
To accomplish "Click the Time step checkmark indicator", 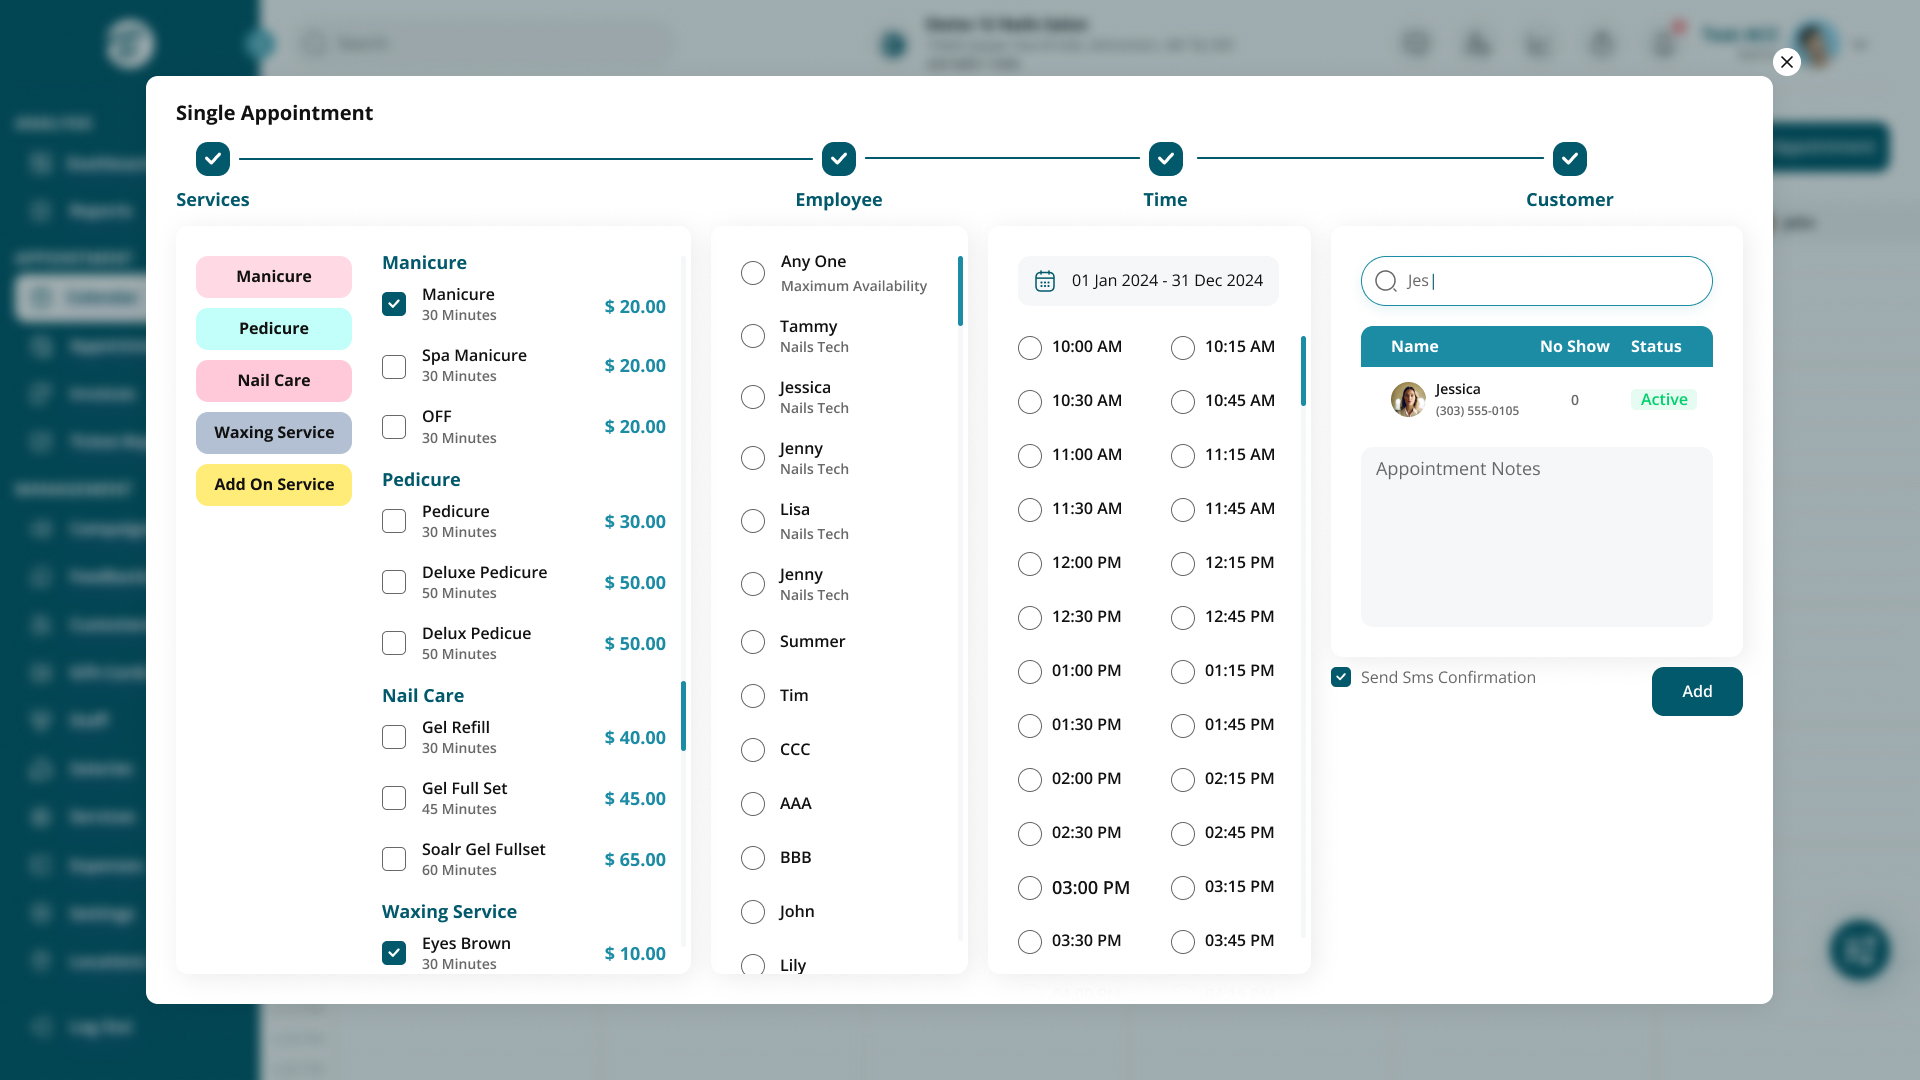I will (1166, 158).
